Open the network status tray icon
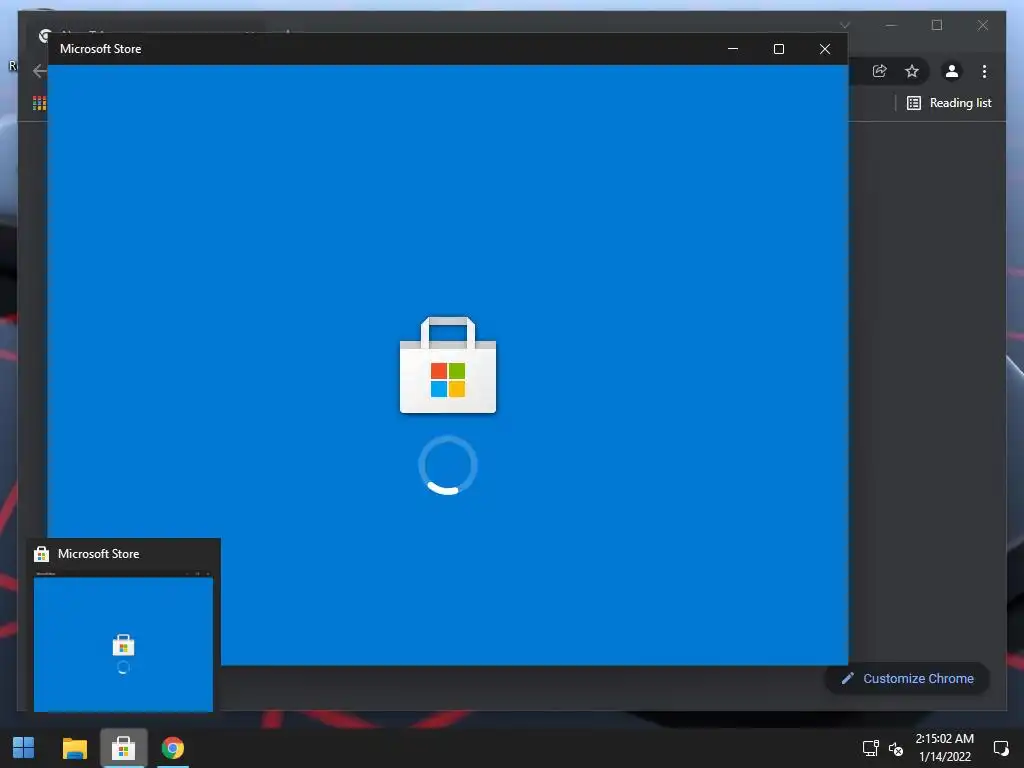This screenshot has height=768, width=1024. point(870,748)
